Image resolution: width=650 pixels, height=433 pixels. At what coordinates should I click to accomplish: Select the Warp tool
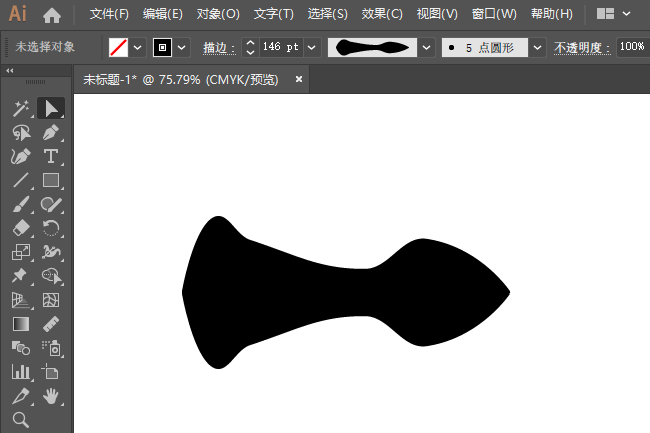[51, 252]
